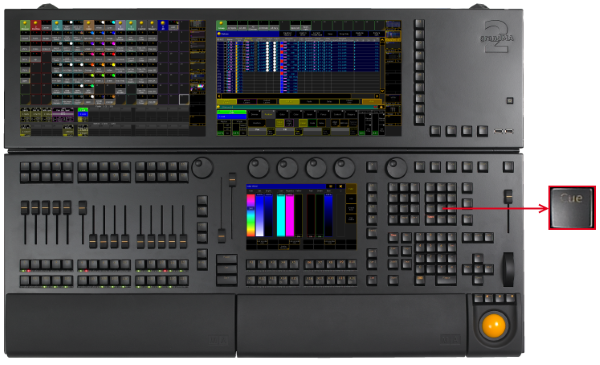Click the small square button below the grandMA2 logo
Image resolution: width=600 pixels, height=365 pixels.
[510, 101]
